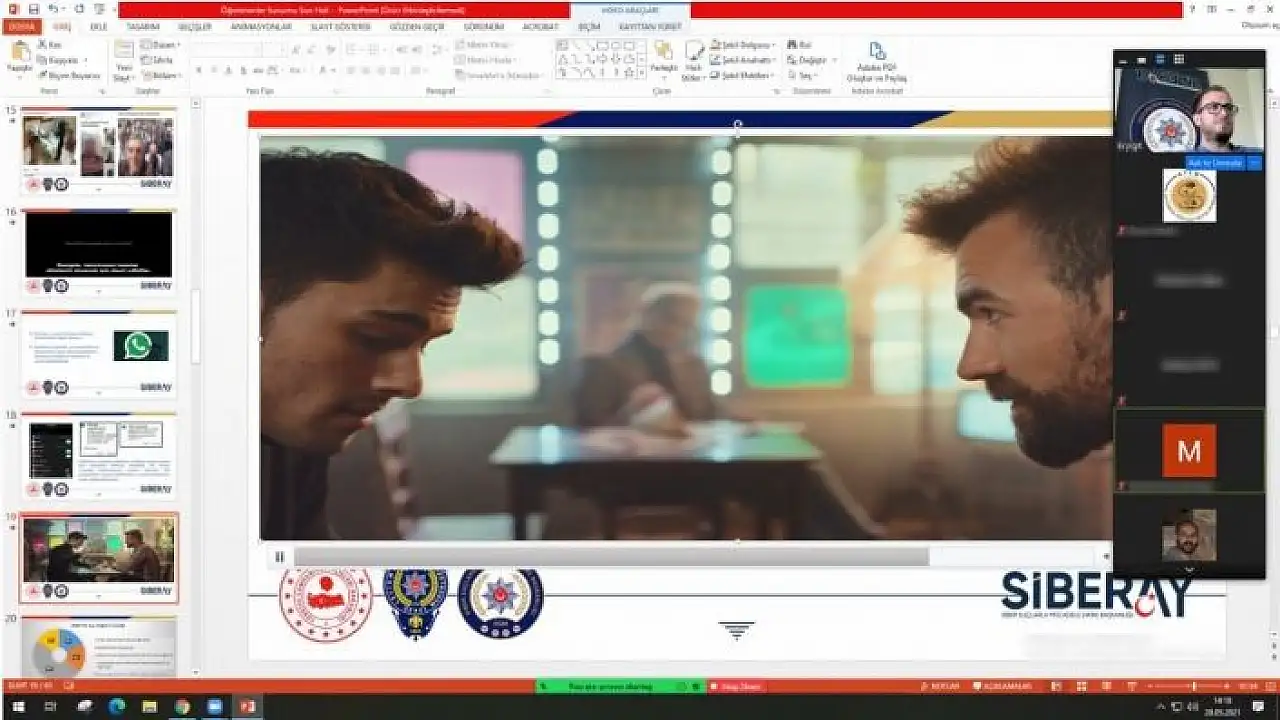1280x720 pixels.
Task: Click the New Slide (Yeni Slayt) icon
Action: (x=123, y=58)
